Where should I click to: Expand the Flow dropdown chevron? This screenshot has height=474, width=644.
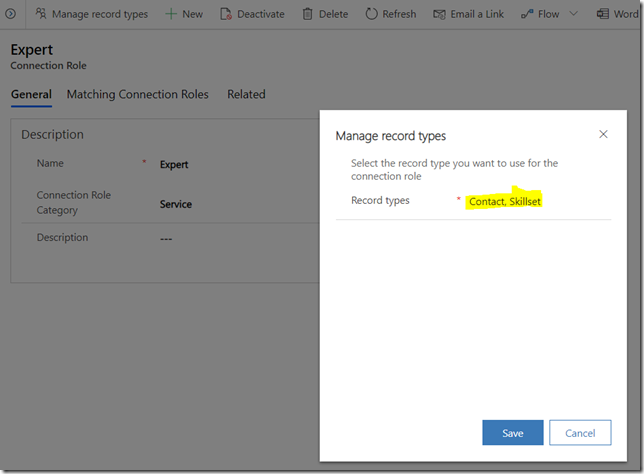[x=573, y=14]
